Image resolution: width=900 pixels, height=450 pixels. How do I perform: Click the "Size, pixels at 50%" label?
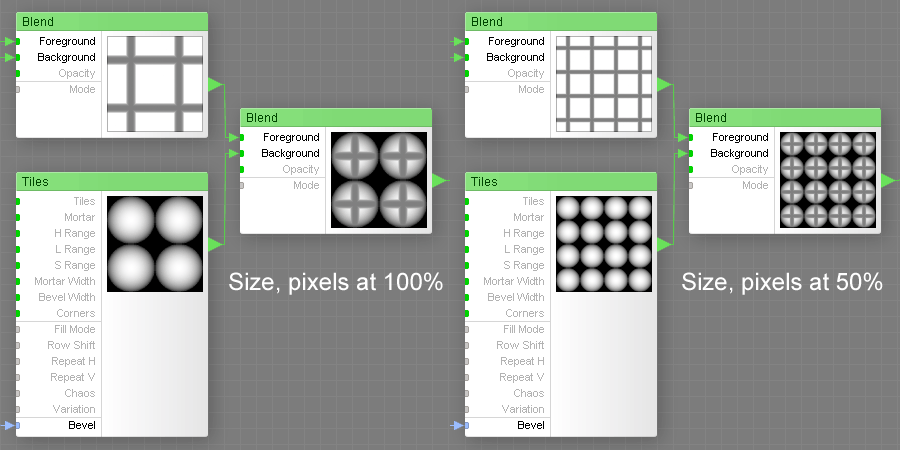tap(782, 282)
